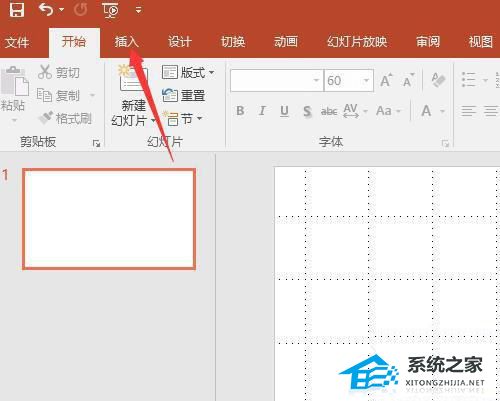The width and height of the screenshot is (500, 401).
Task: Click the 重置 (Reset) slide button
Action: (183, 96)
